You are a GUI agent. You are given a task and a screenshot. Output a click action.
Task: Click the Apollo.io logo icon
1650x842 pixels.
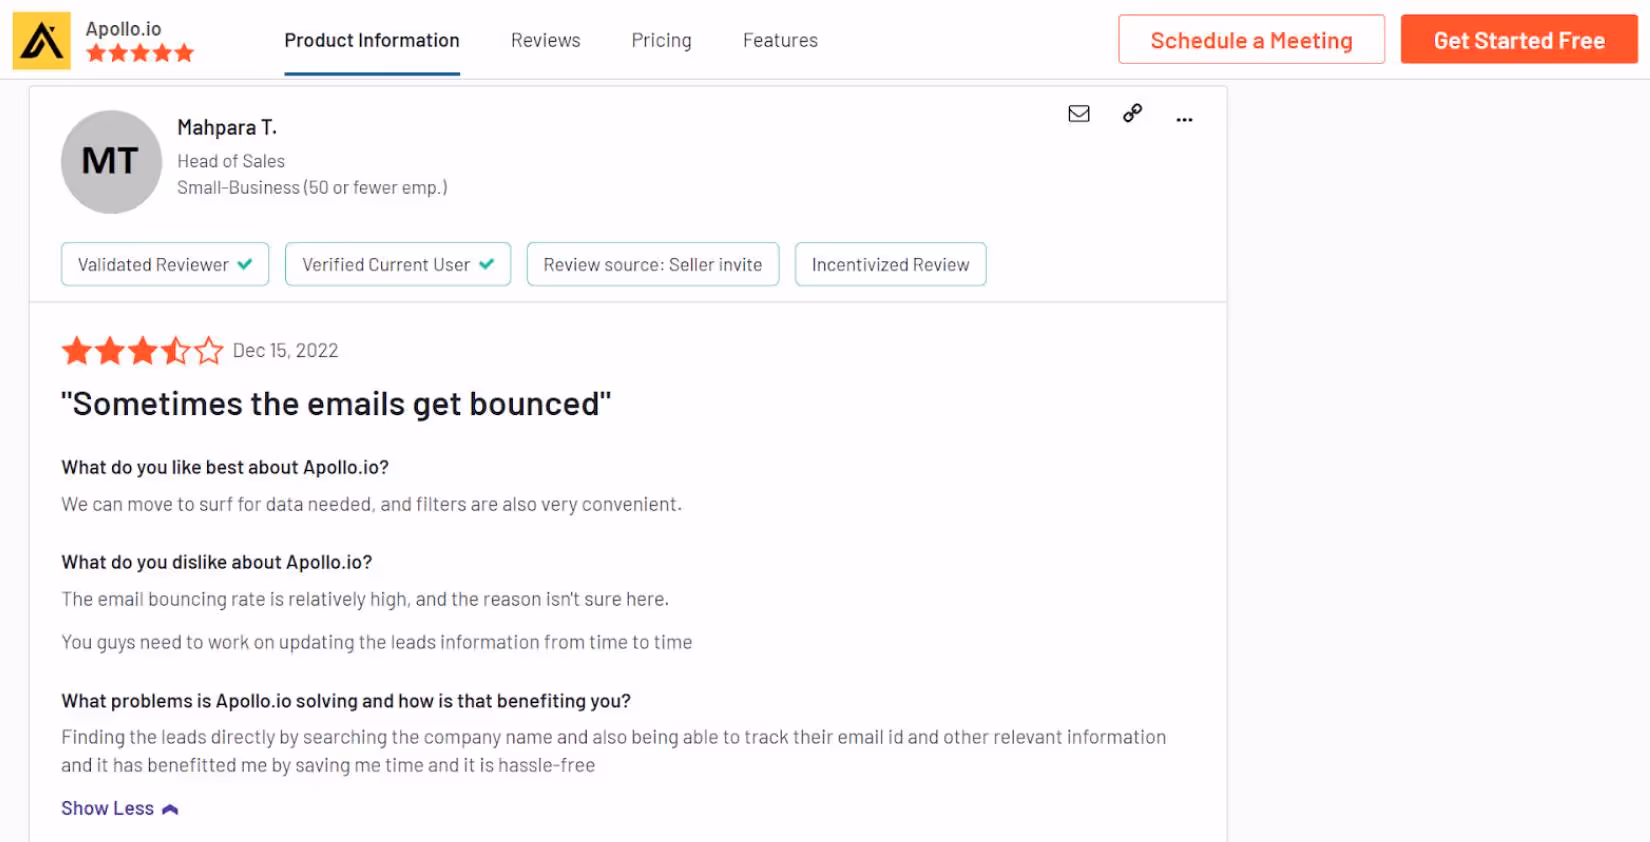tap(41, 41)
